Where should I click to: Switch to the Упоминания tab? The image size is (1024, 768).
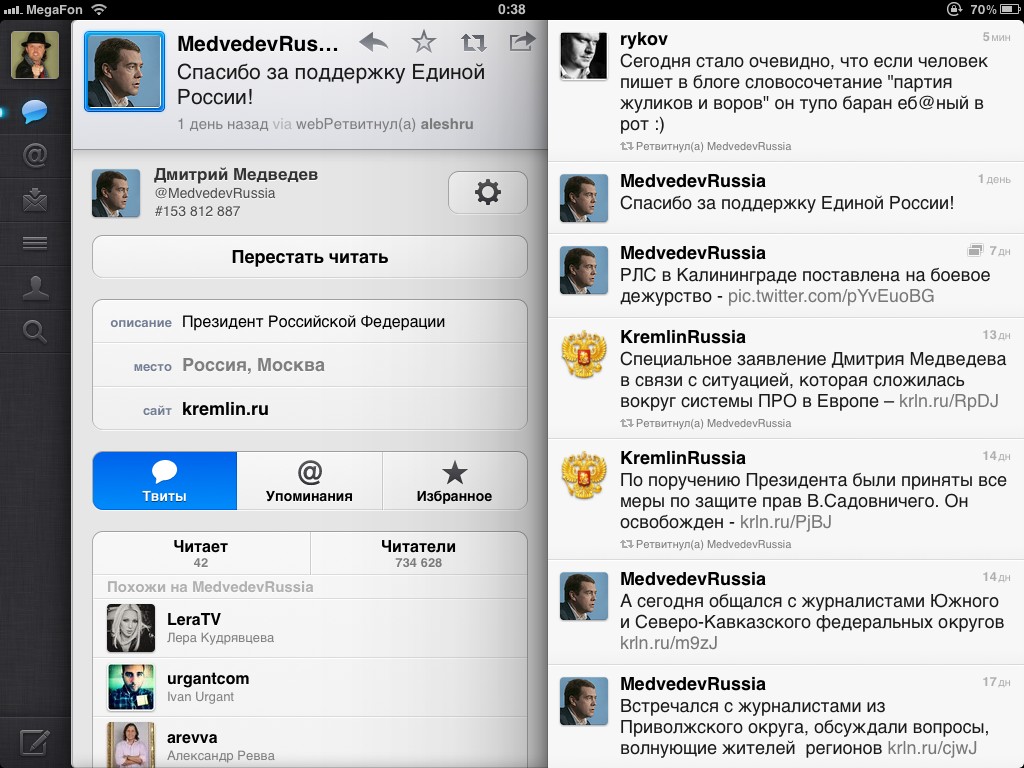[x=309, y=481]
